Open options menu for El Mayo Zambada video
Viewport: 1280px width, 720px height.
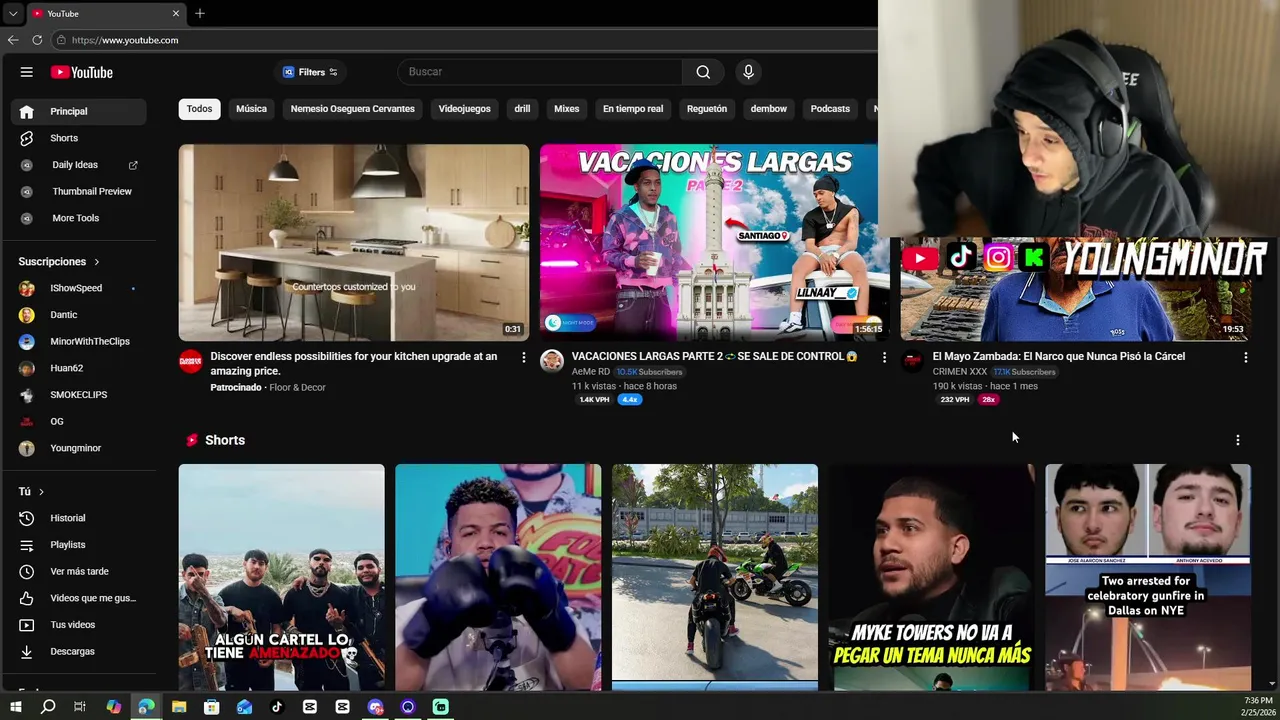click(1245, 357)
